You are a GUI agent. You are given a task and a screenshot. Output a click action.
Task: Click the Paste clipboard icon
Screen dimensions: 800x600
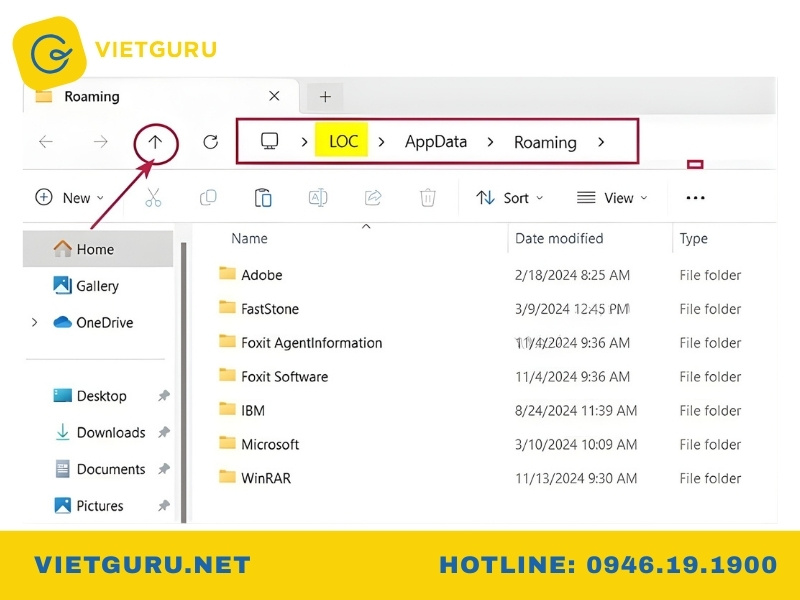coord(263,197)
